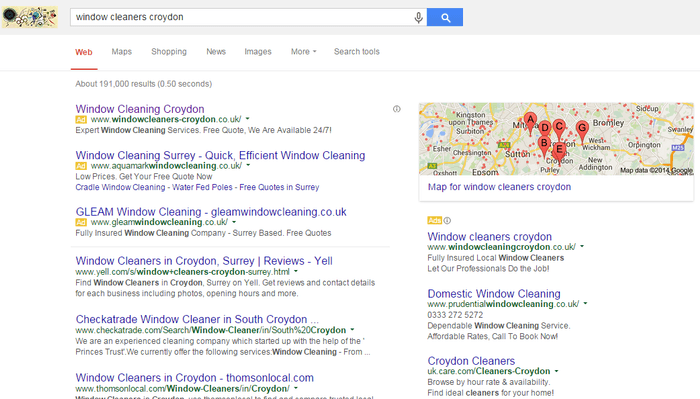Open Checkatrade Window Cleaner in South Croydon result
This screenshot has width=700, height=399.
[x=197, y=319]
